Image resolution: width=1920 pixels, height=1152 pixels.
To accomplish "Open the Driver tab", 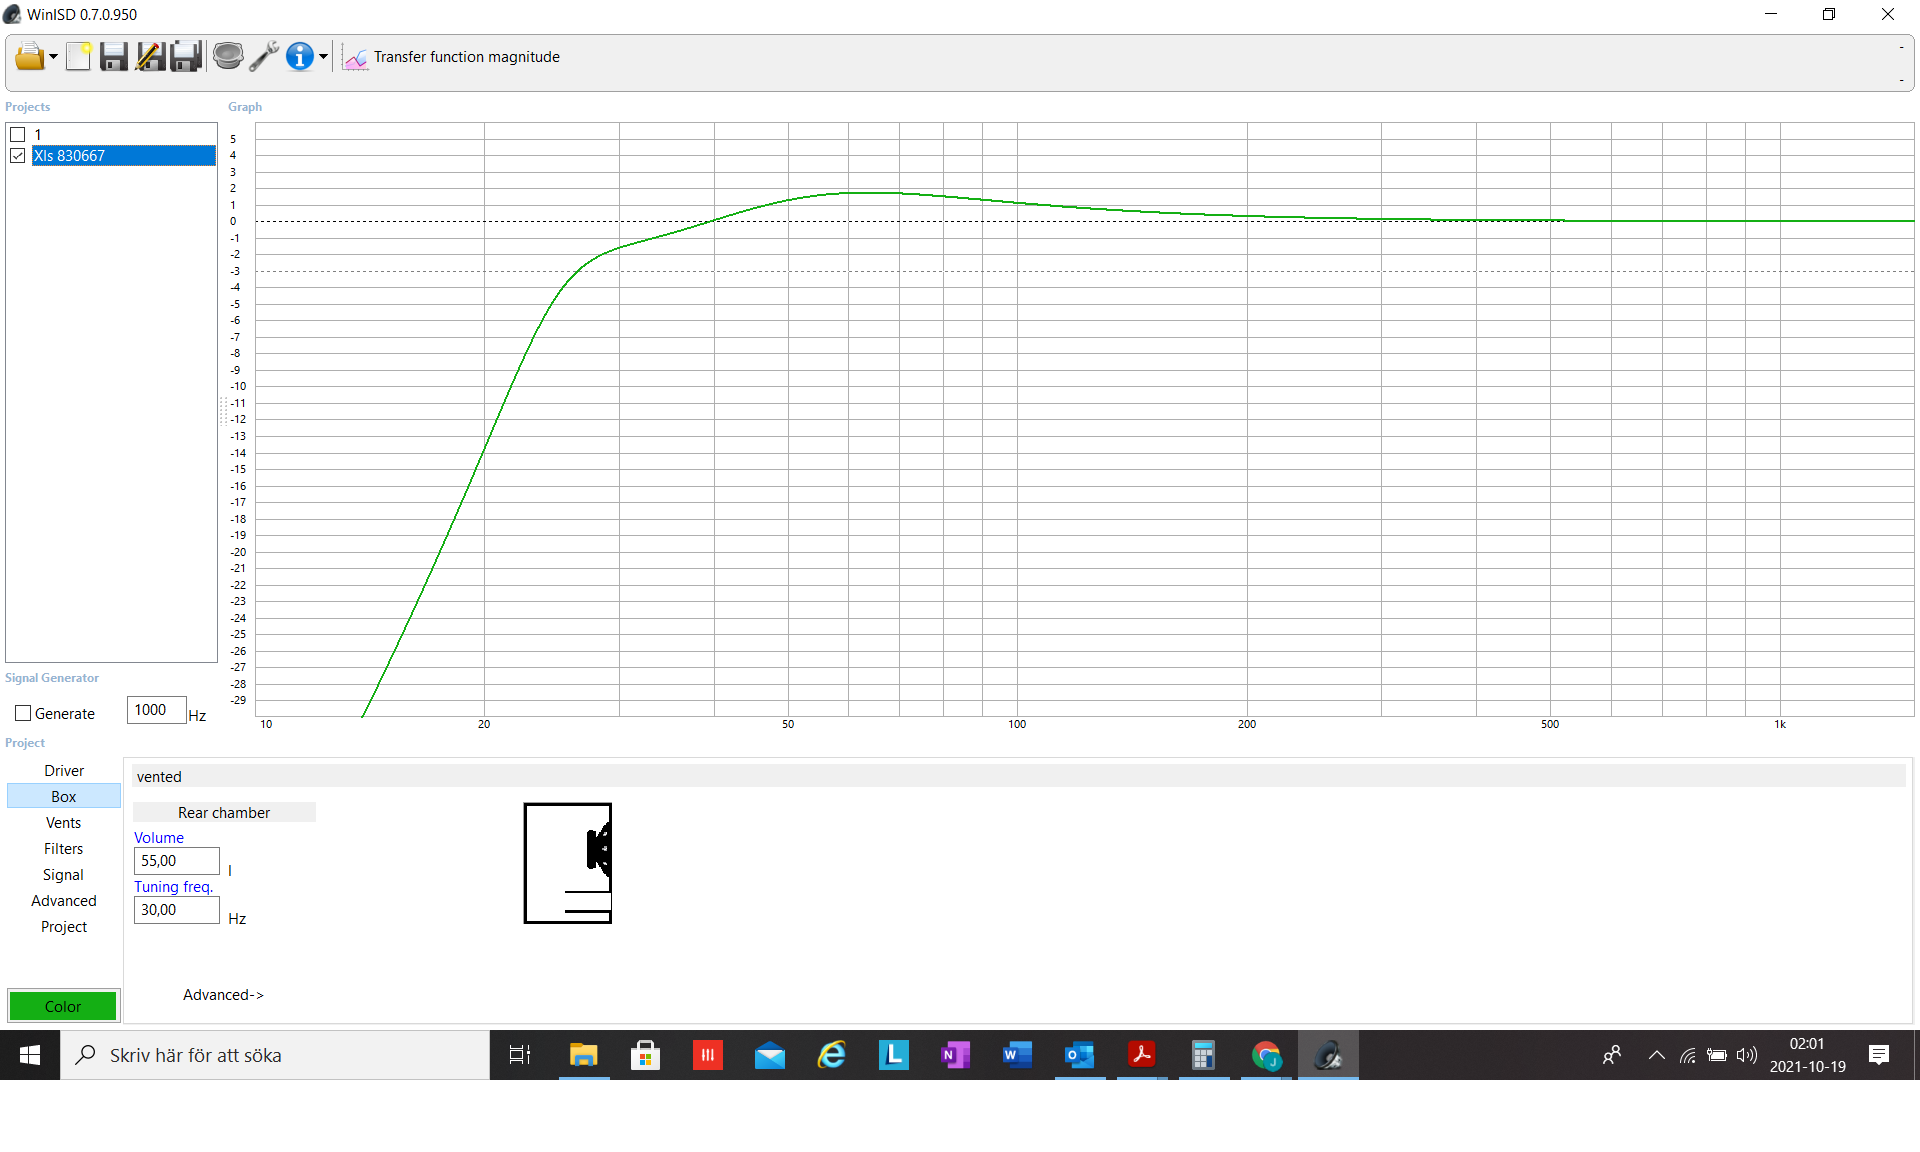I will tap(64, 770).
